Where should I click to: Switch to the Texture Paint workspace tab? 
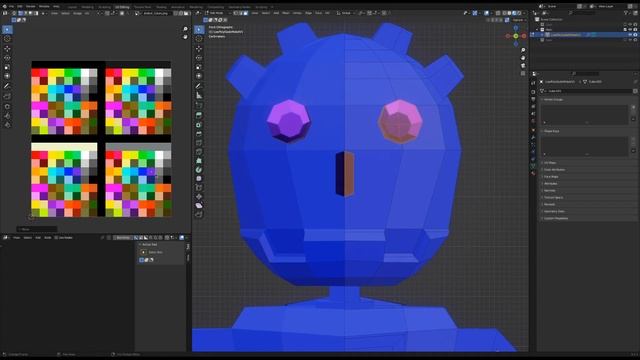click(x=142, y=7)
